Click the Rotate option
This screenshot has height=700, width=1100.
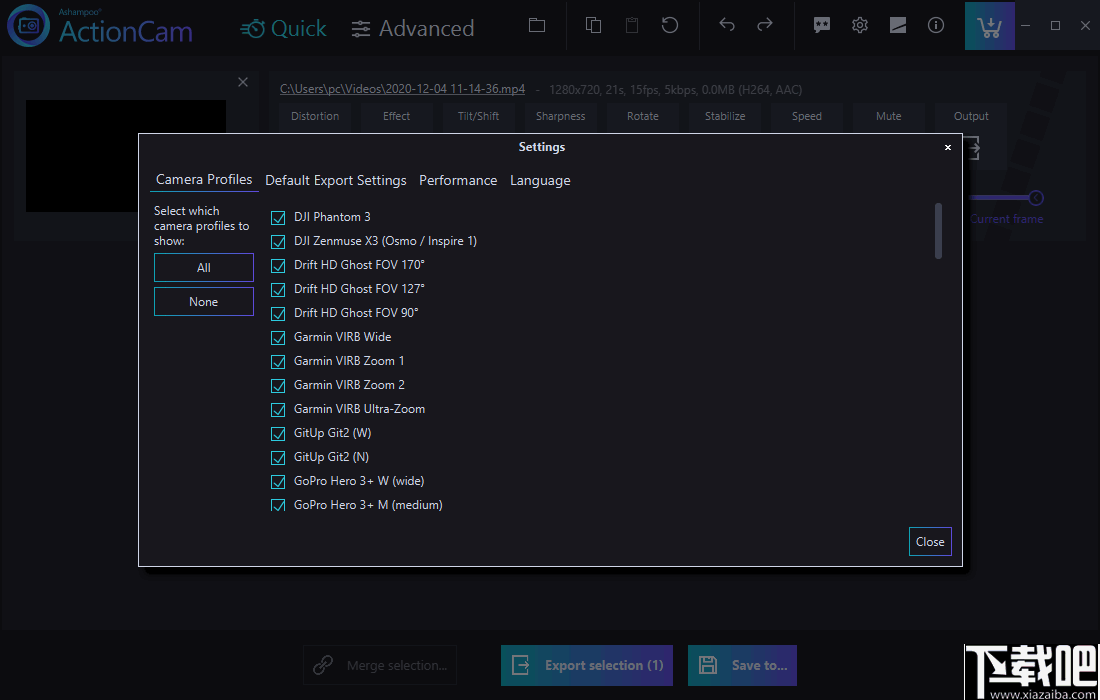pyautogui.click(x=643, y=116)
